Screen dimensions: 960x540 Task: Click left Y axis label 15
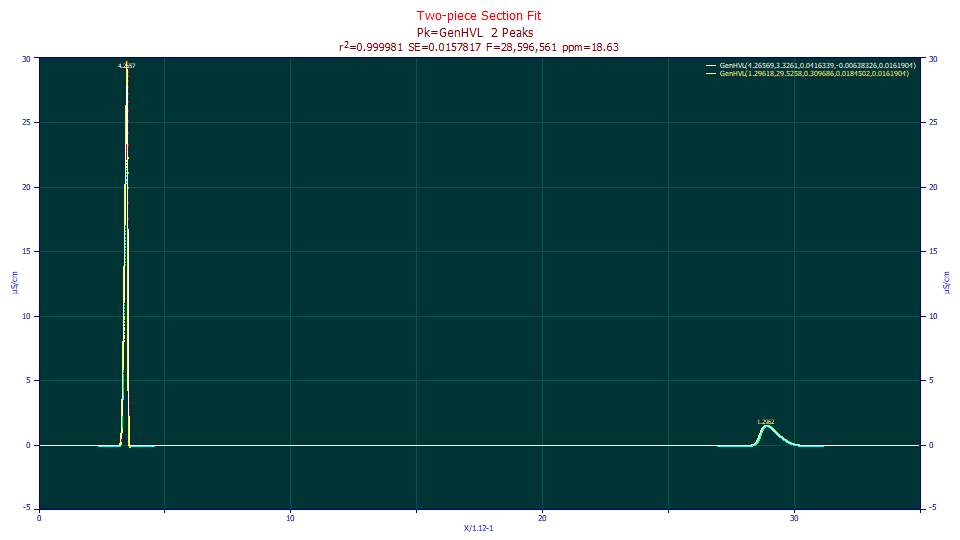26,252
